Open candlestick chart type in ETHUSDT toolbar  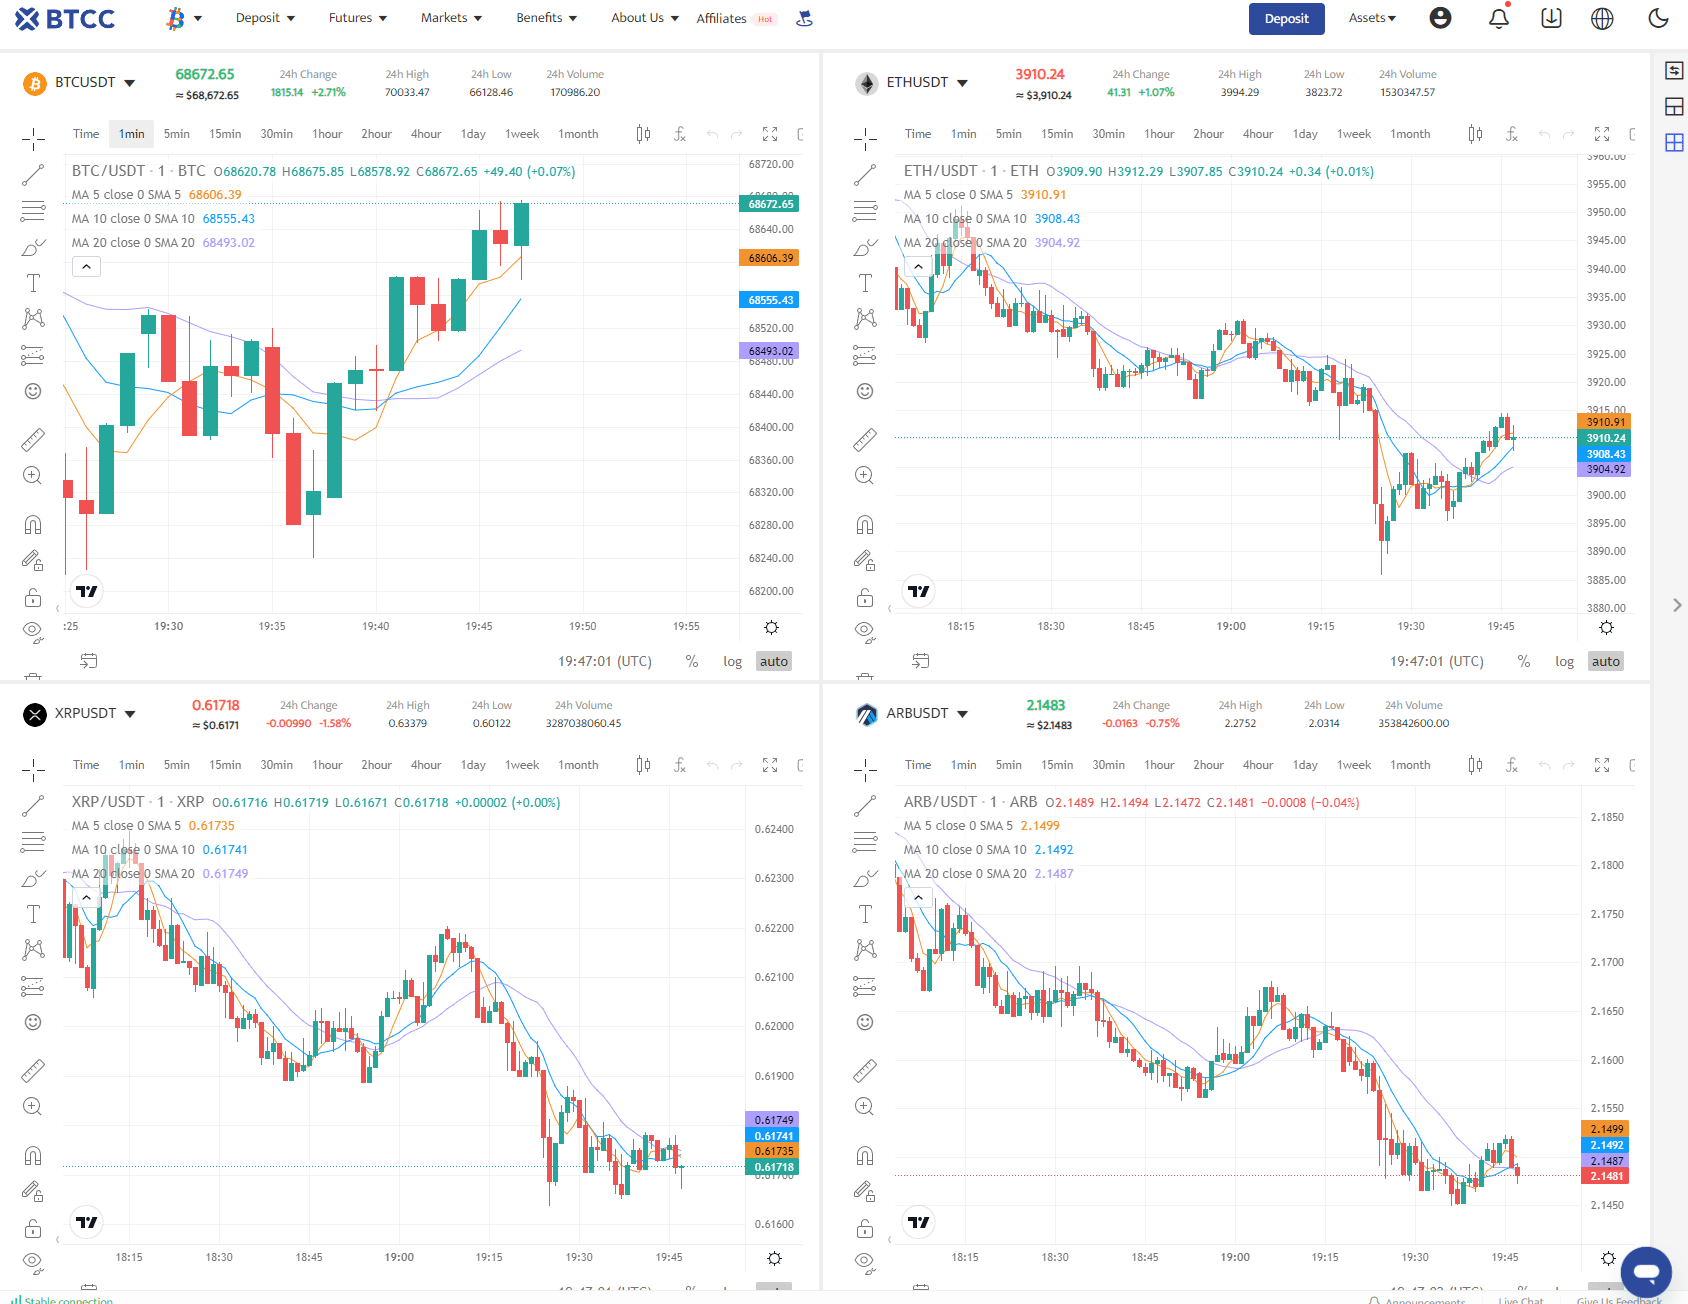point(1475,134)
